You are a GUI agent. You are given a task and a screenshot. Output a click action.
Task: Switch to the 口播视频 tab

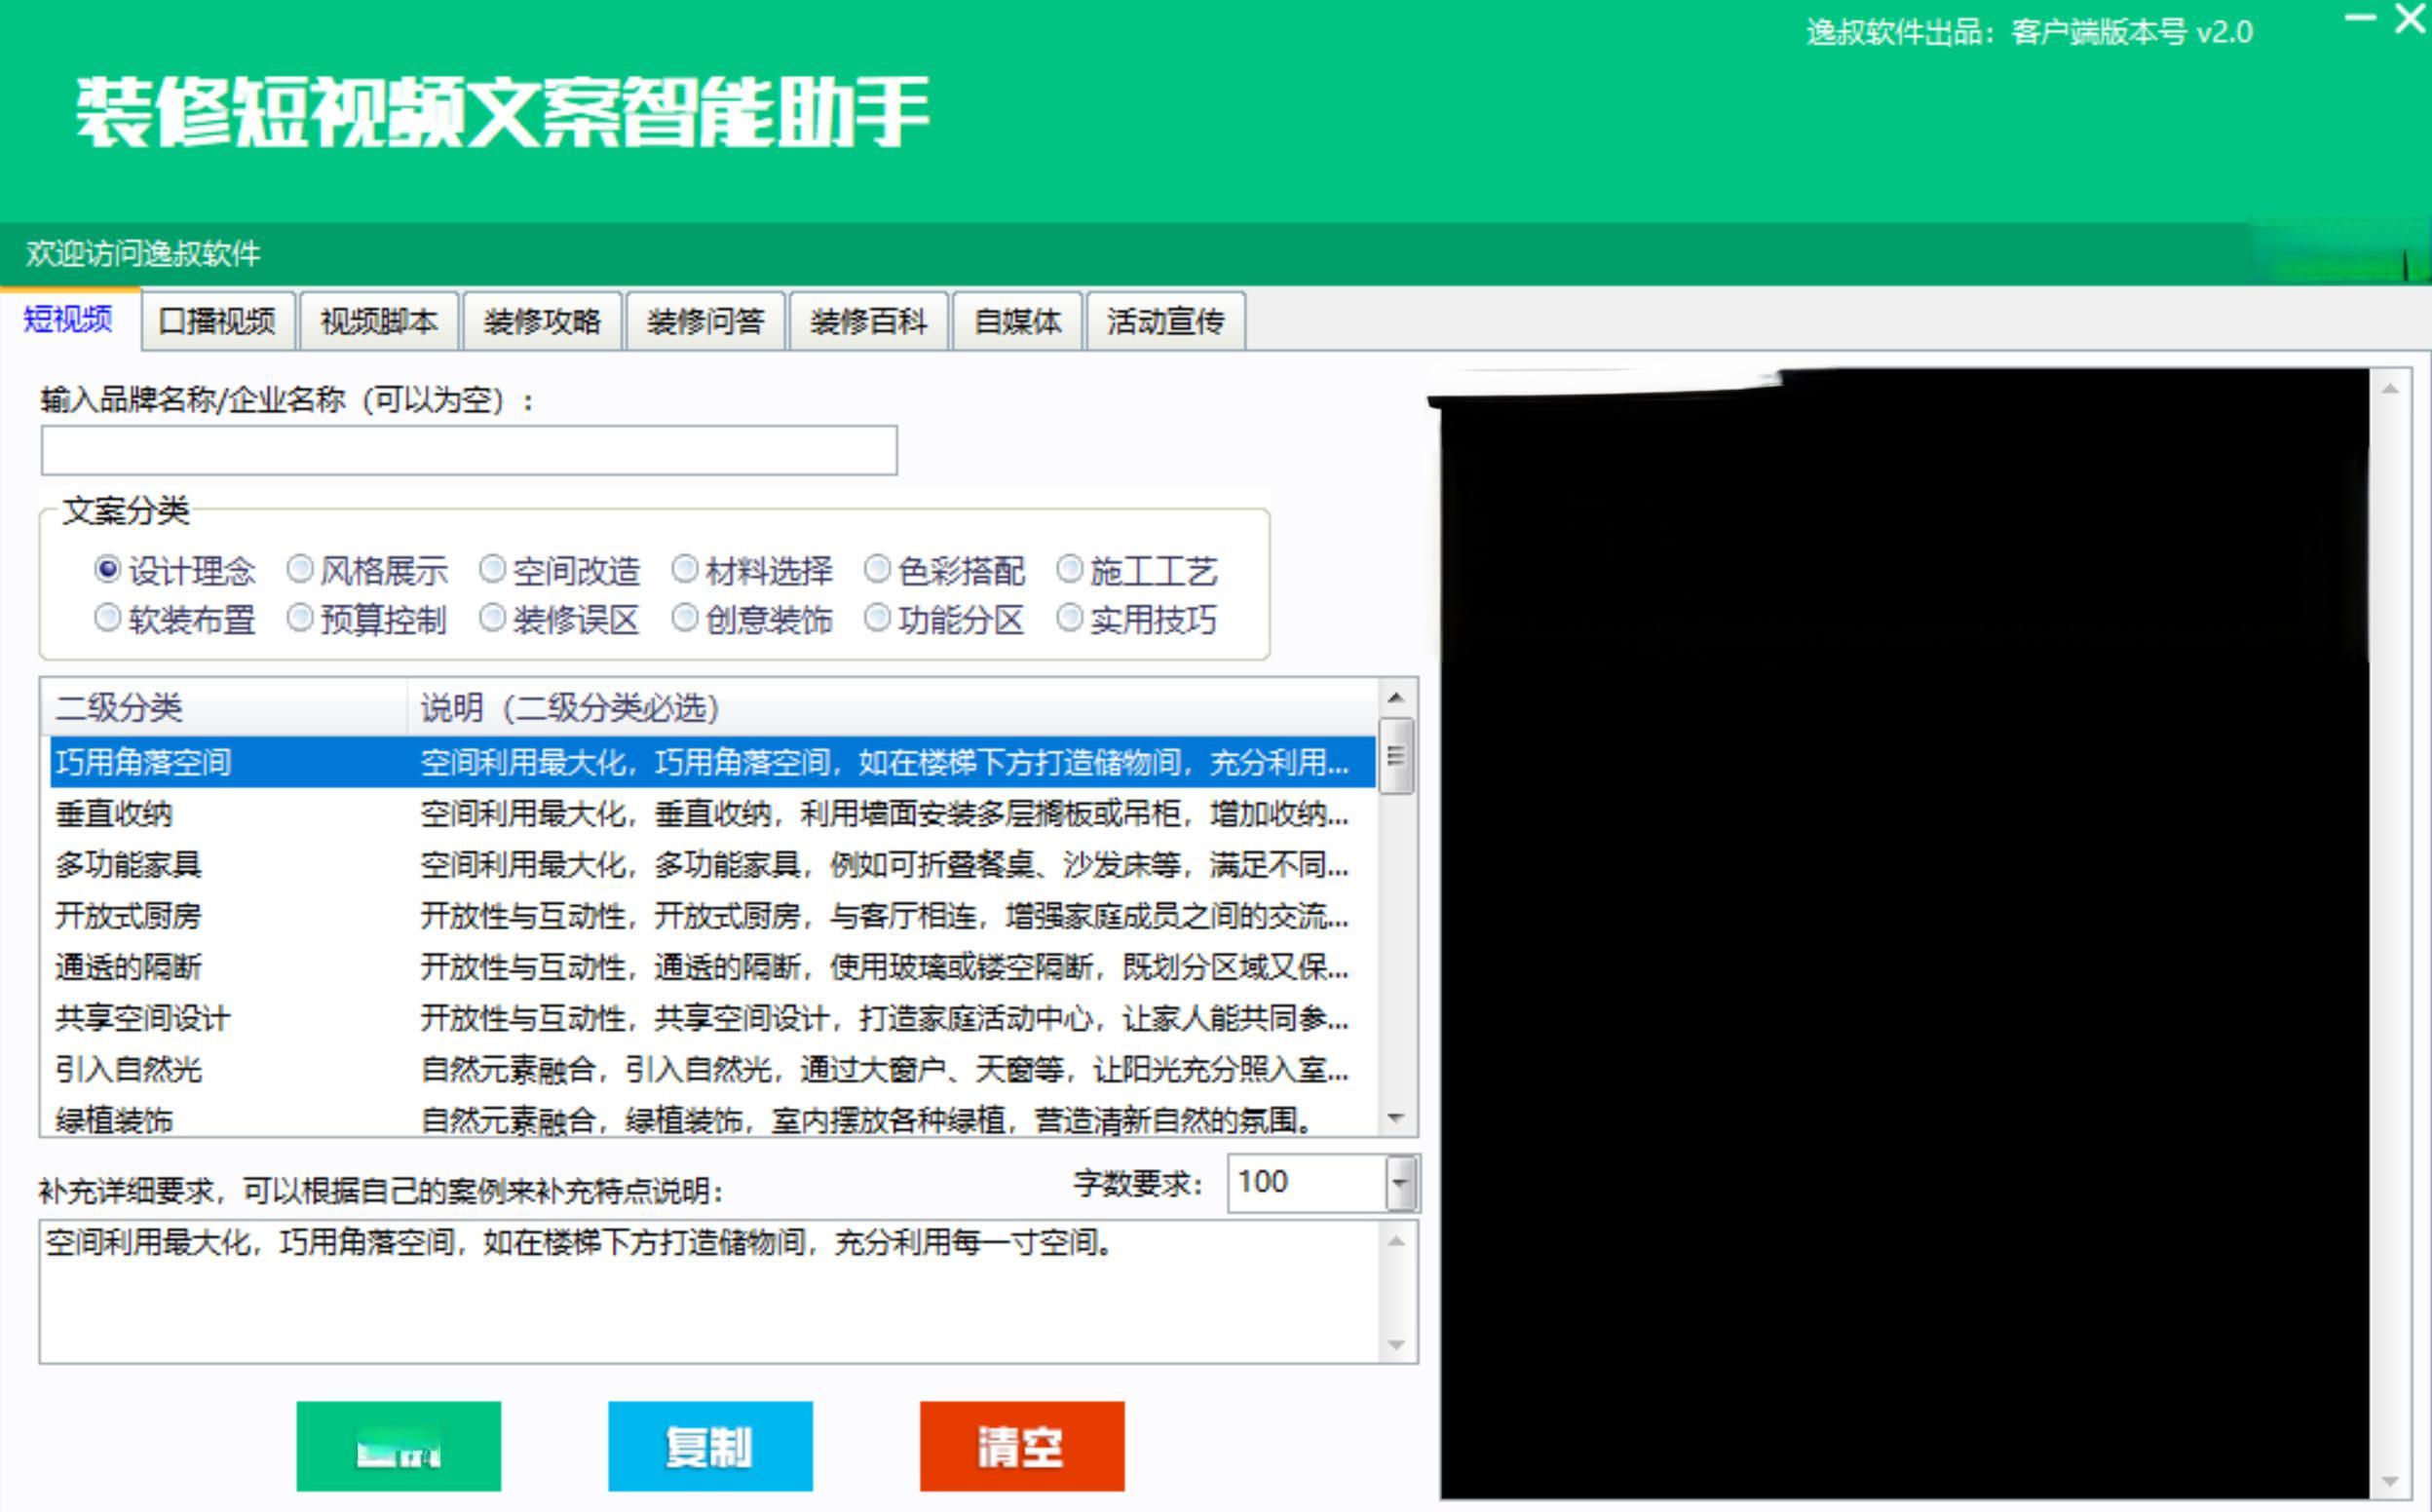point(218,321)
